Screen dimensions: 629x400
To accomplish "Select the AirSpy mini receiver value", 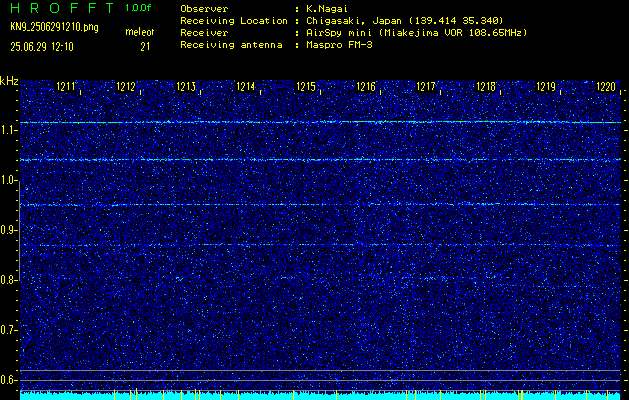I will (x=417, y=32).
